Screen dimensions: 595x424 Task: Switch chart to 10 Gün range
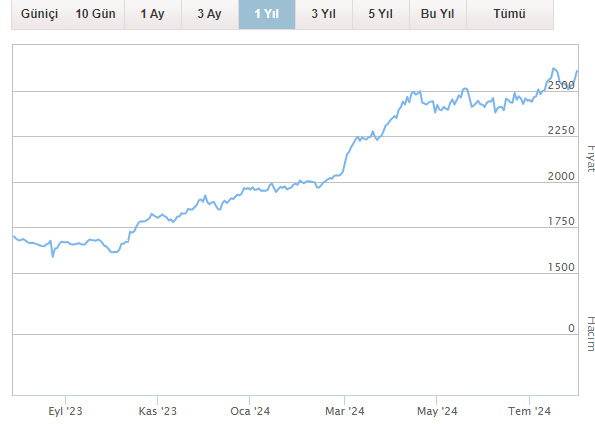(x=95, y=14)
